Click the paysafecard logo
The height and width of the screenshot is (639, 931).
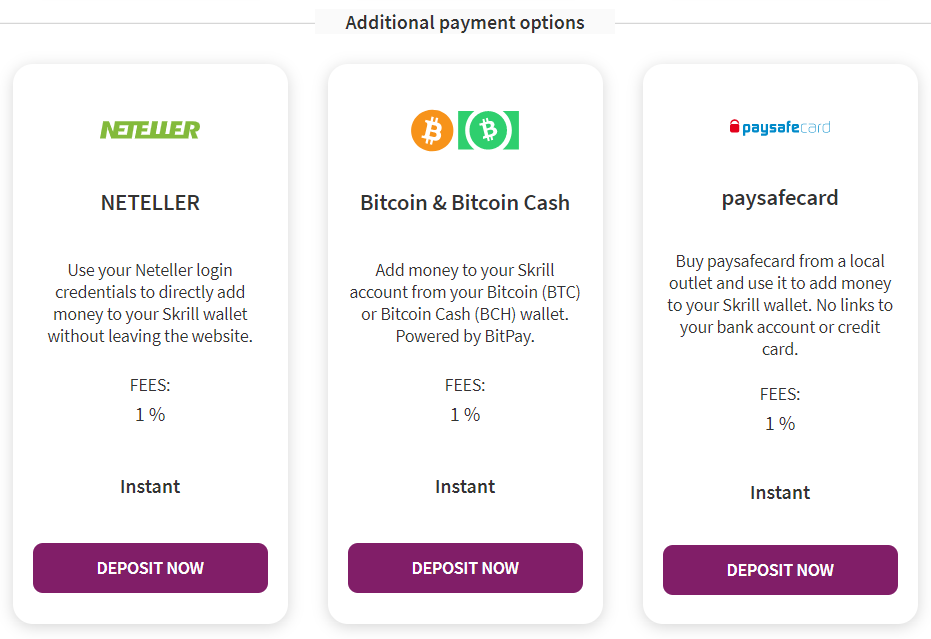tap(780, 127)
